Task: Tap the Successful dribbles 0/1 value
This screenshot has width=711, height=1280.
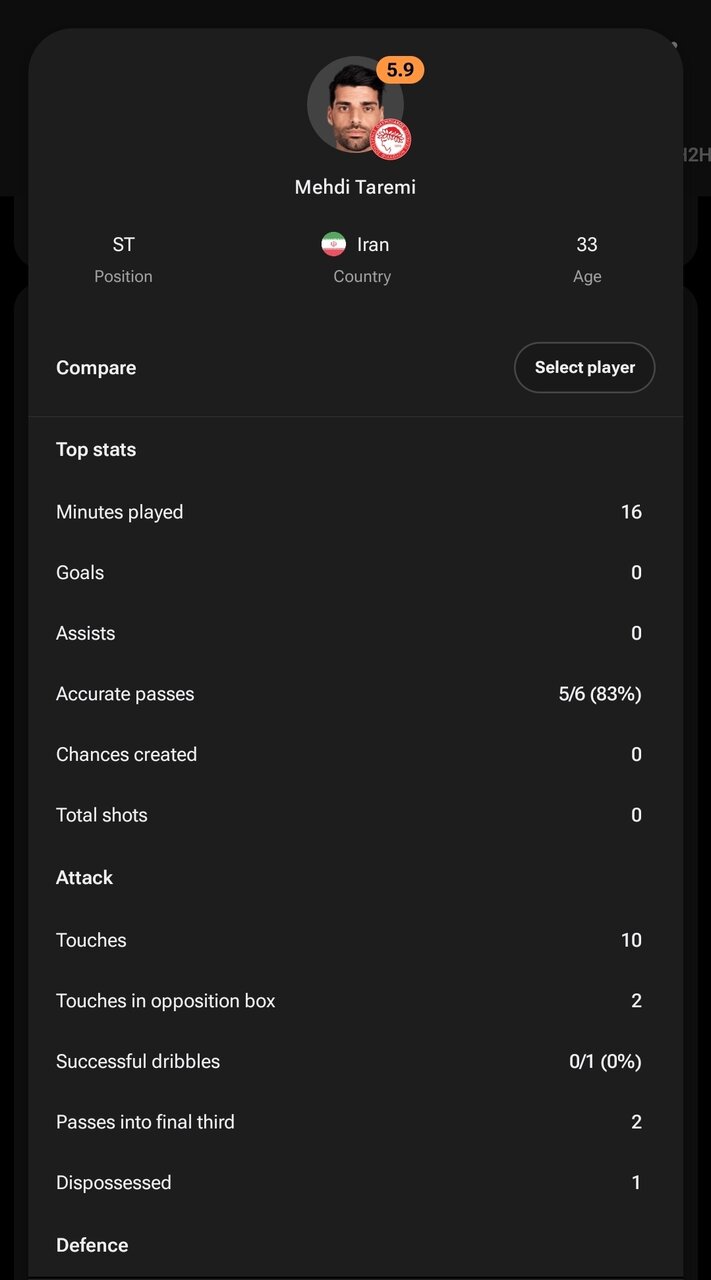Action: pyautogui.click(x=605, y=1062)
